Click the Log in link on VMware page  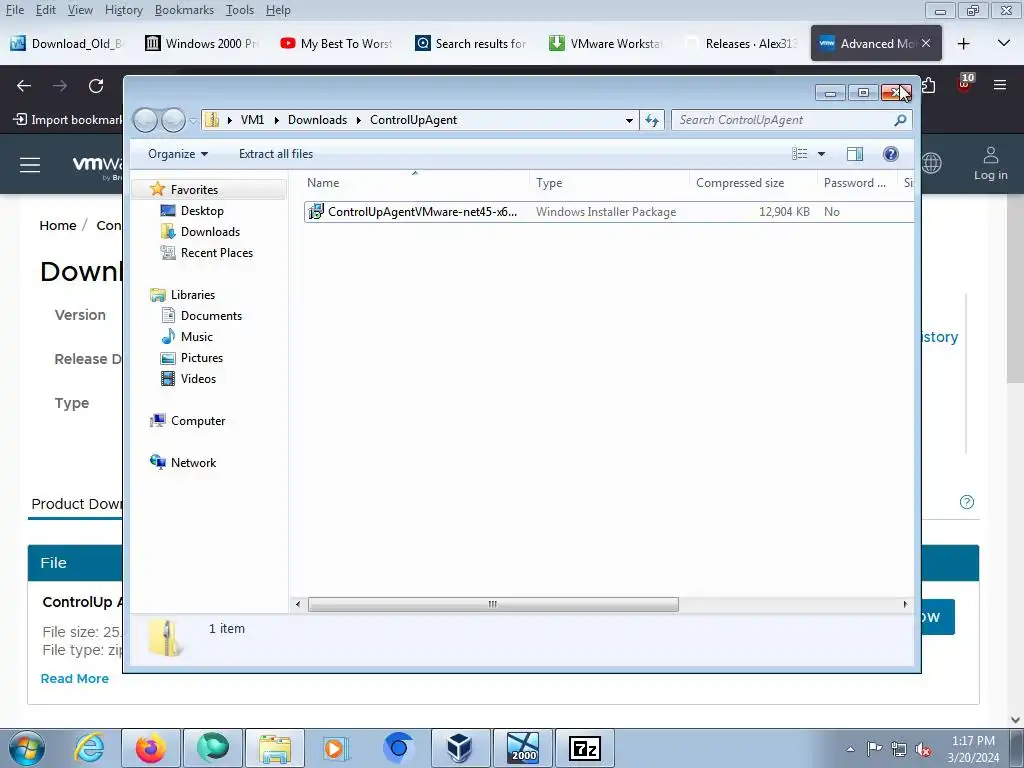[990, 163]
